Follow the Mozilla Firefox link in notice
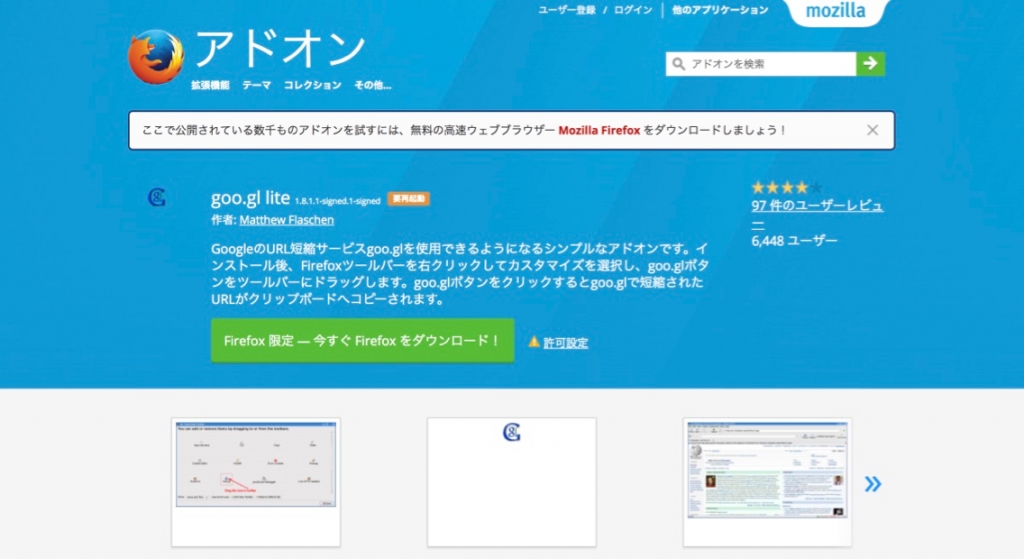This screenshot has width=1024, height=559. [599, 130]
